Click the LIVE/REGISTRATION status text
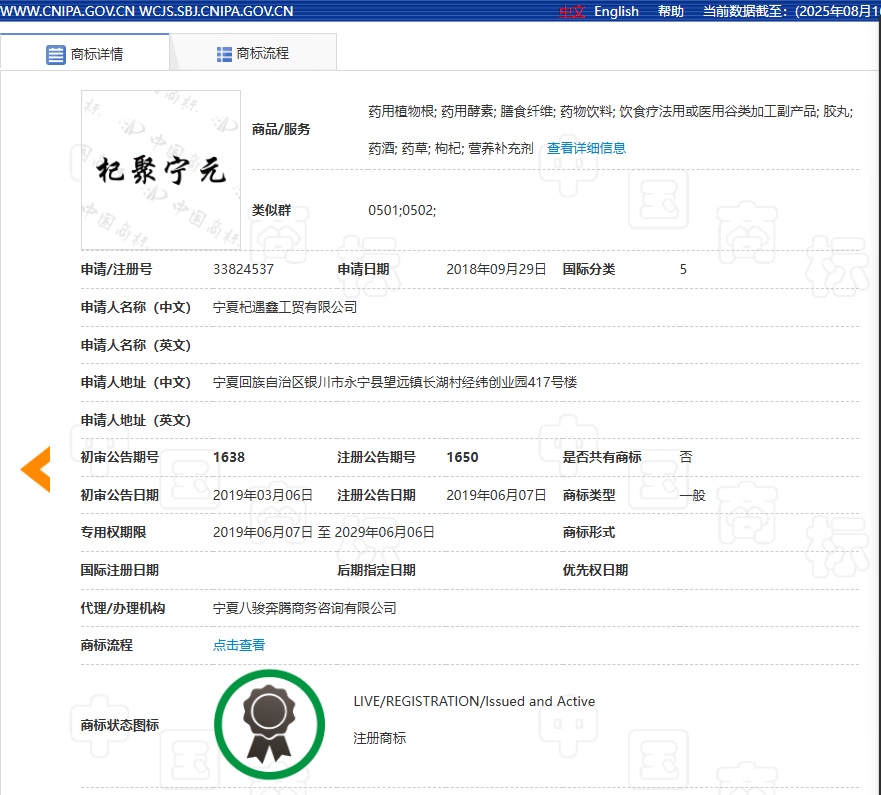 [x=474, y=701]
